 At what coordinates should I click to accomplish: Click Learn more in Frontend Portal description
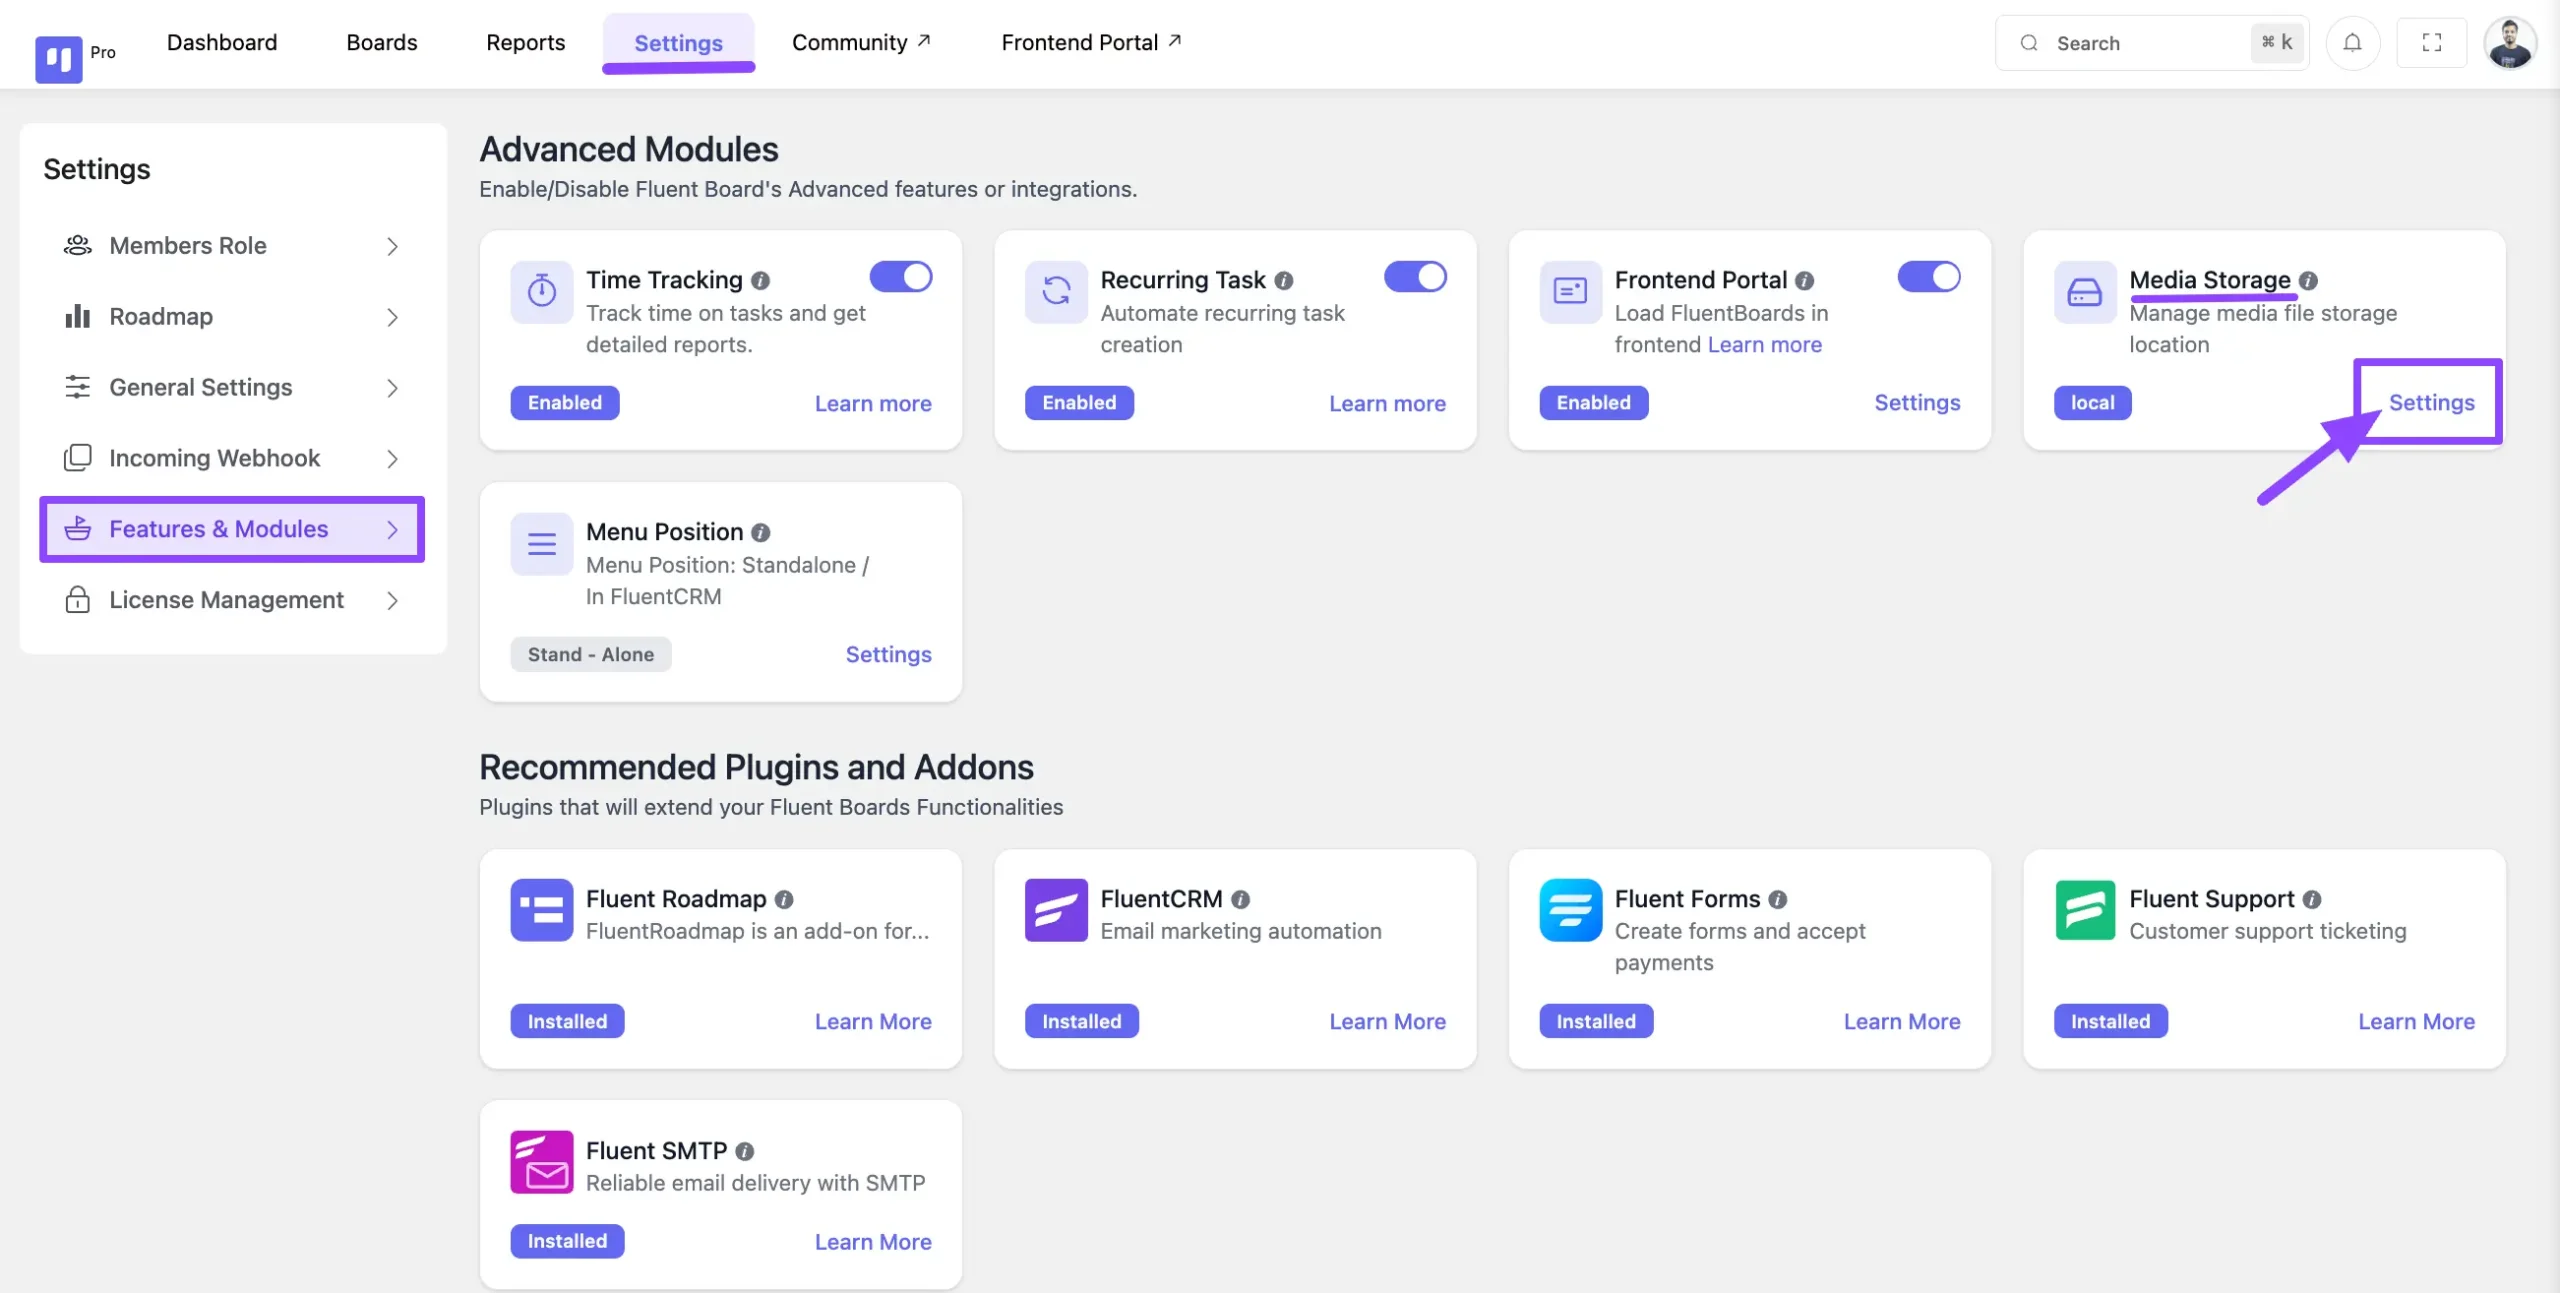(x=1764, y=345)
